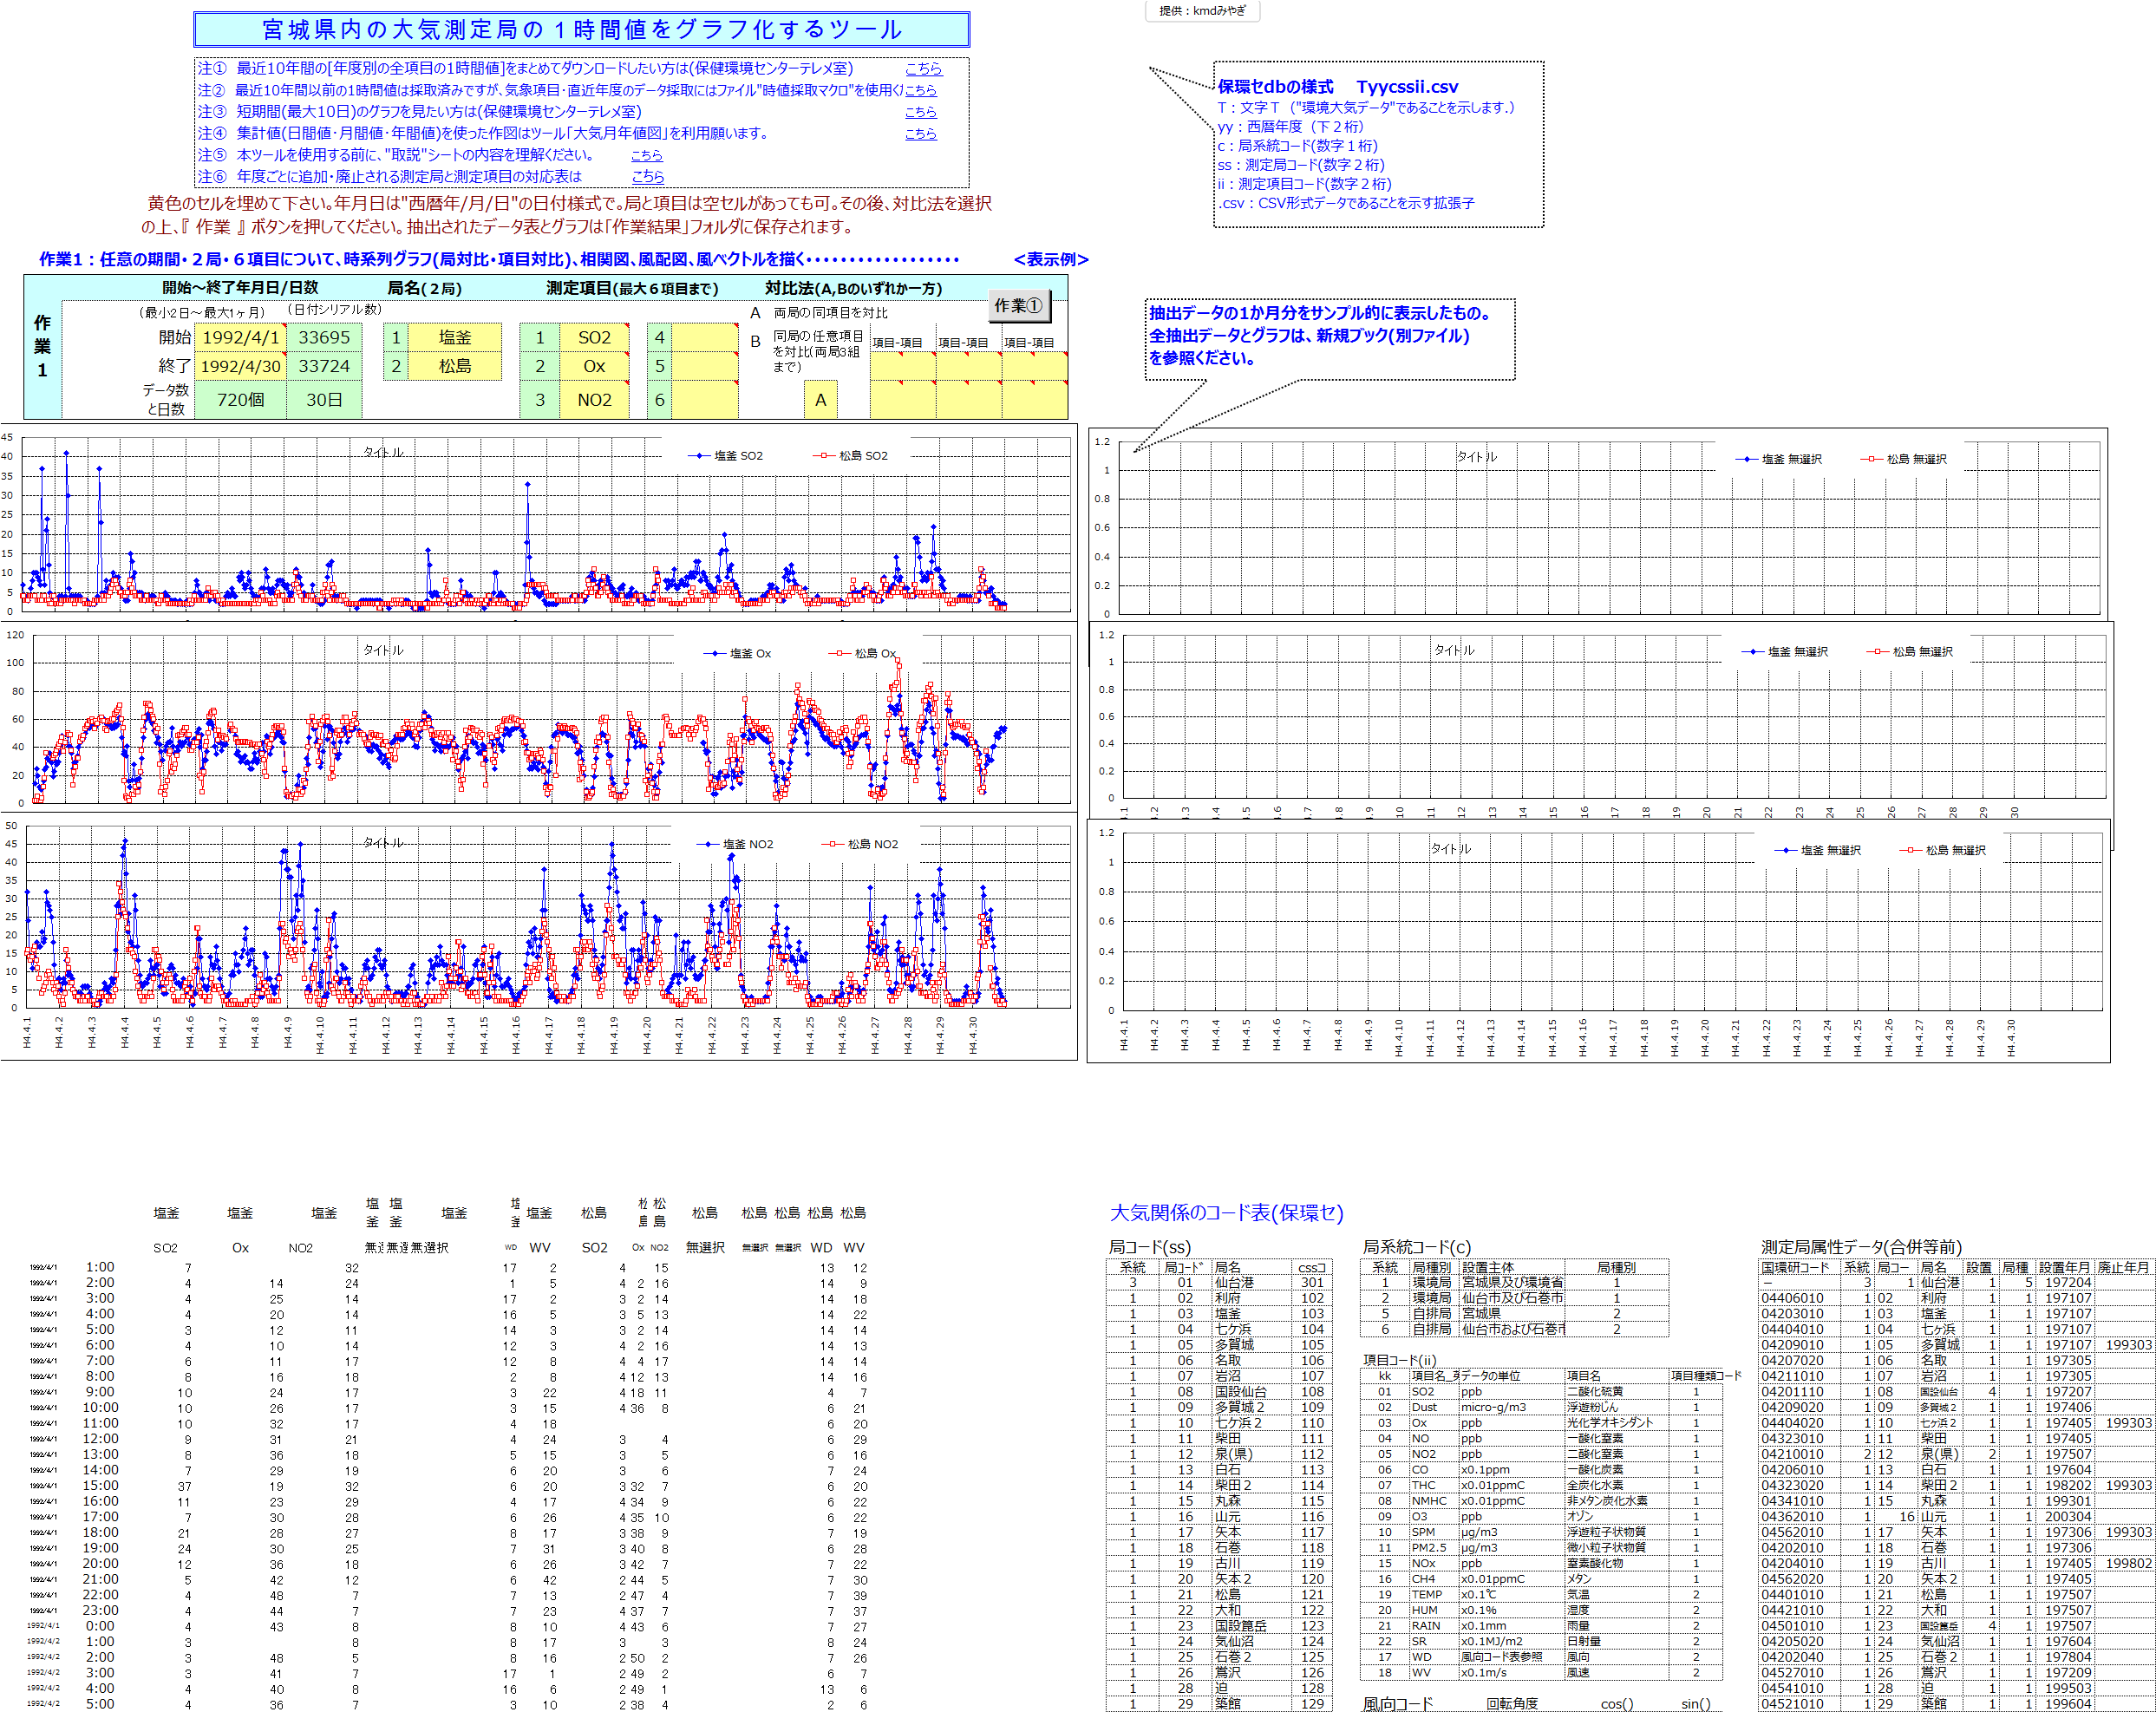Click the 提供:kmdみやぎ label
Image resolution: width=2156 pixels, height=1712 pixels.
(x=1202, y=11)
